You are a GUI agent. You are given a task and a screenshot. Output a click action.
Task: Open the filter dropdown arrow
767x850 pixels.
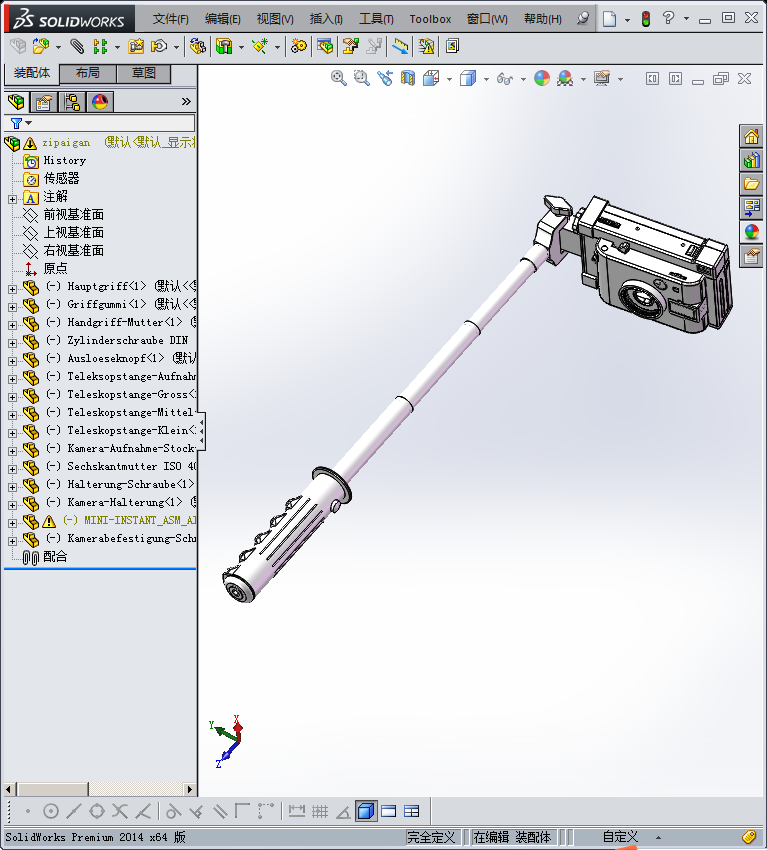click(29, 123)
